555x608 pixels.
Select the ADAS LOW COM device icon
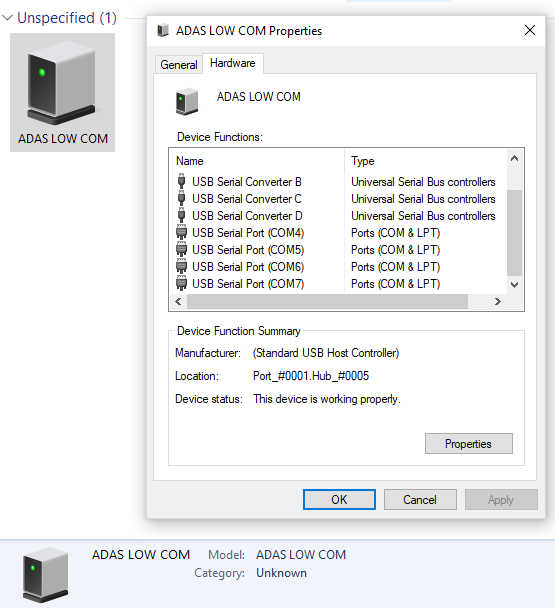[62, 83]
